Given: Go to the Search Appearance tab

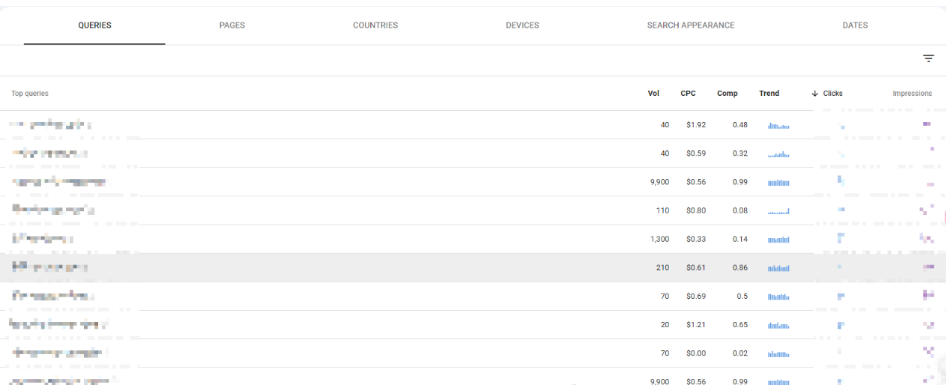Looking at the screenshot, I should (691, 25).
